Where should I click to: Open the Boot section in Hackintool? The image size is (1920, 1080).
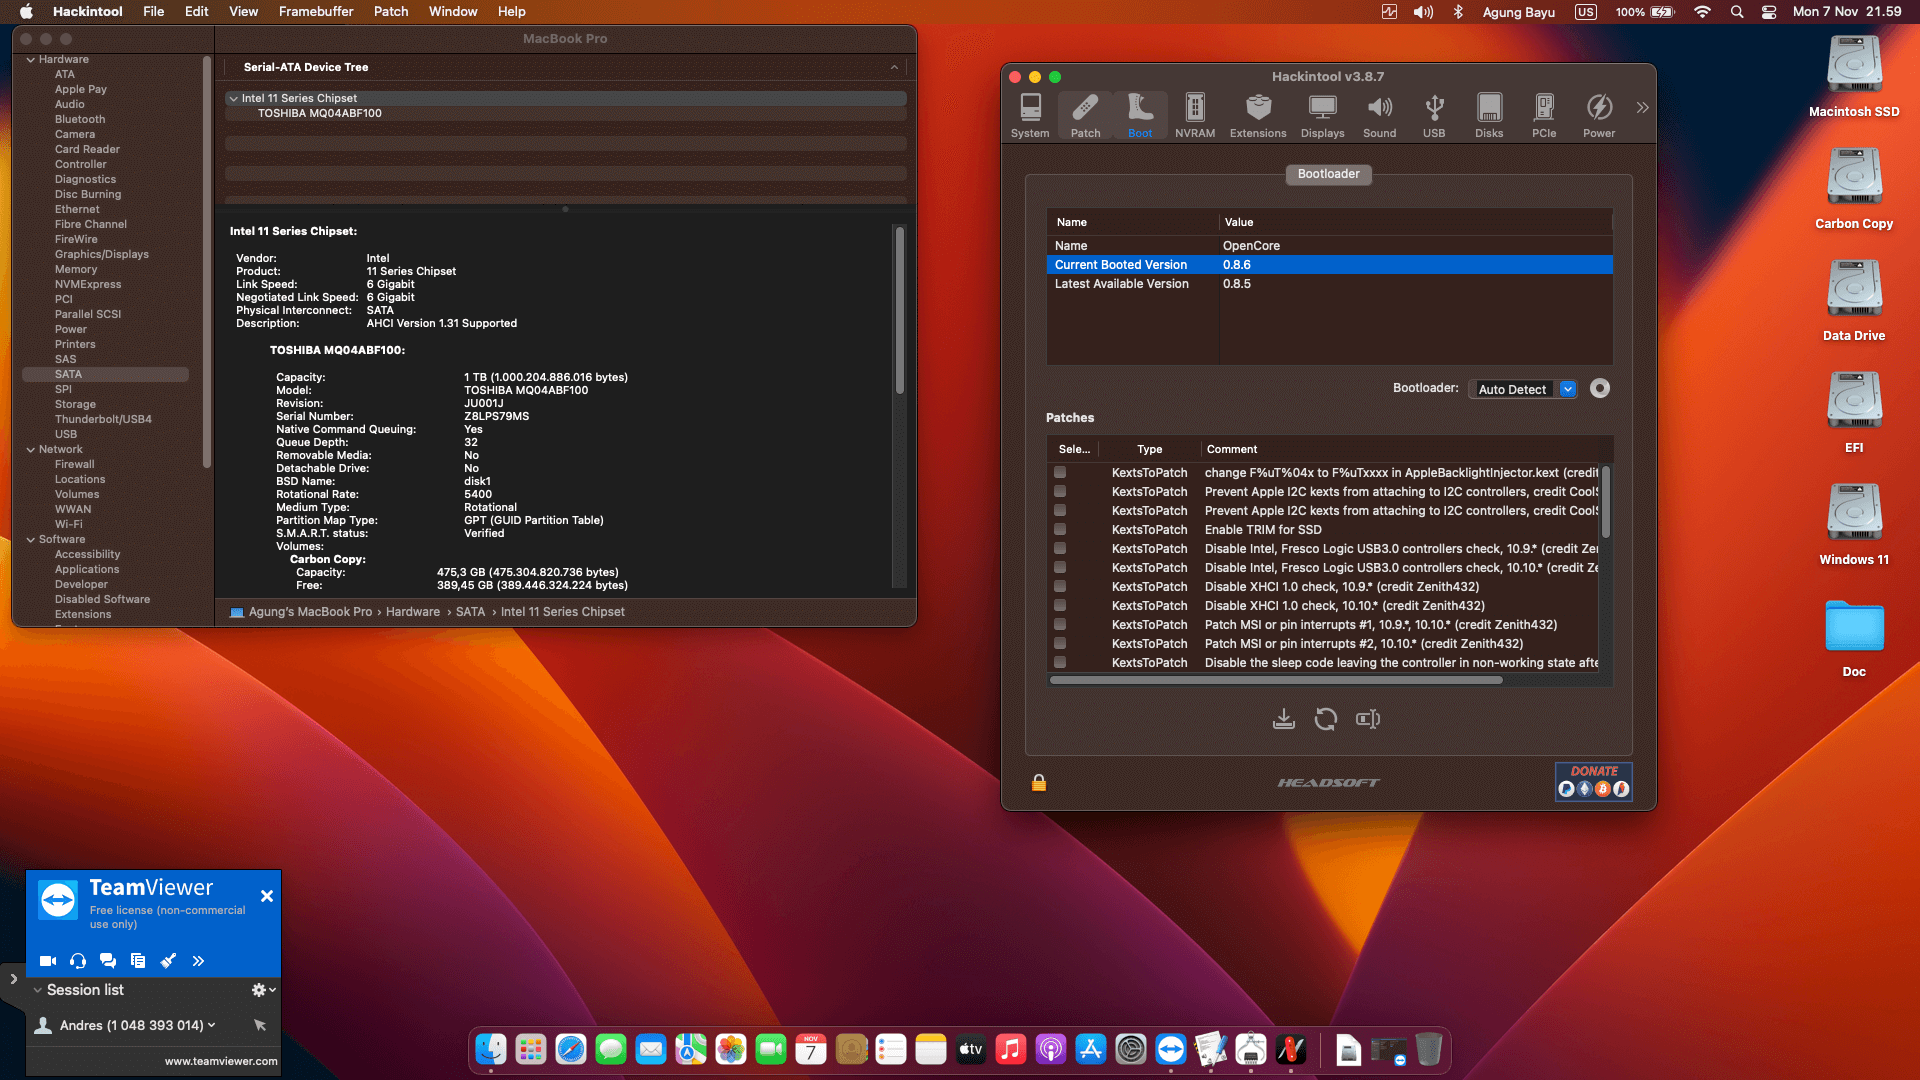click(1140, 115)
